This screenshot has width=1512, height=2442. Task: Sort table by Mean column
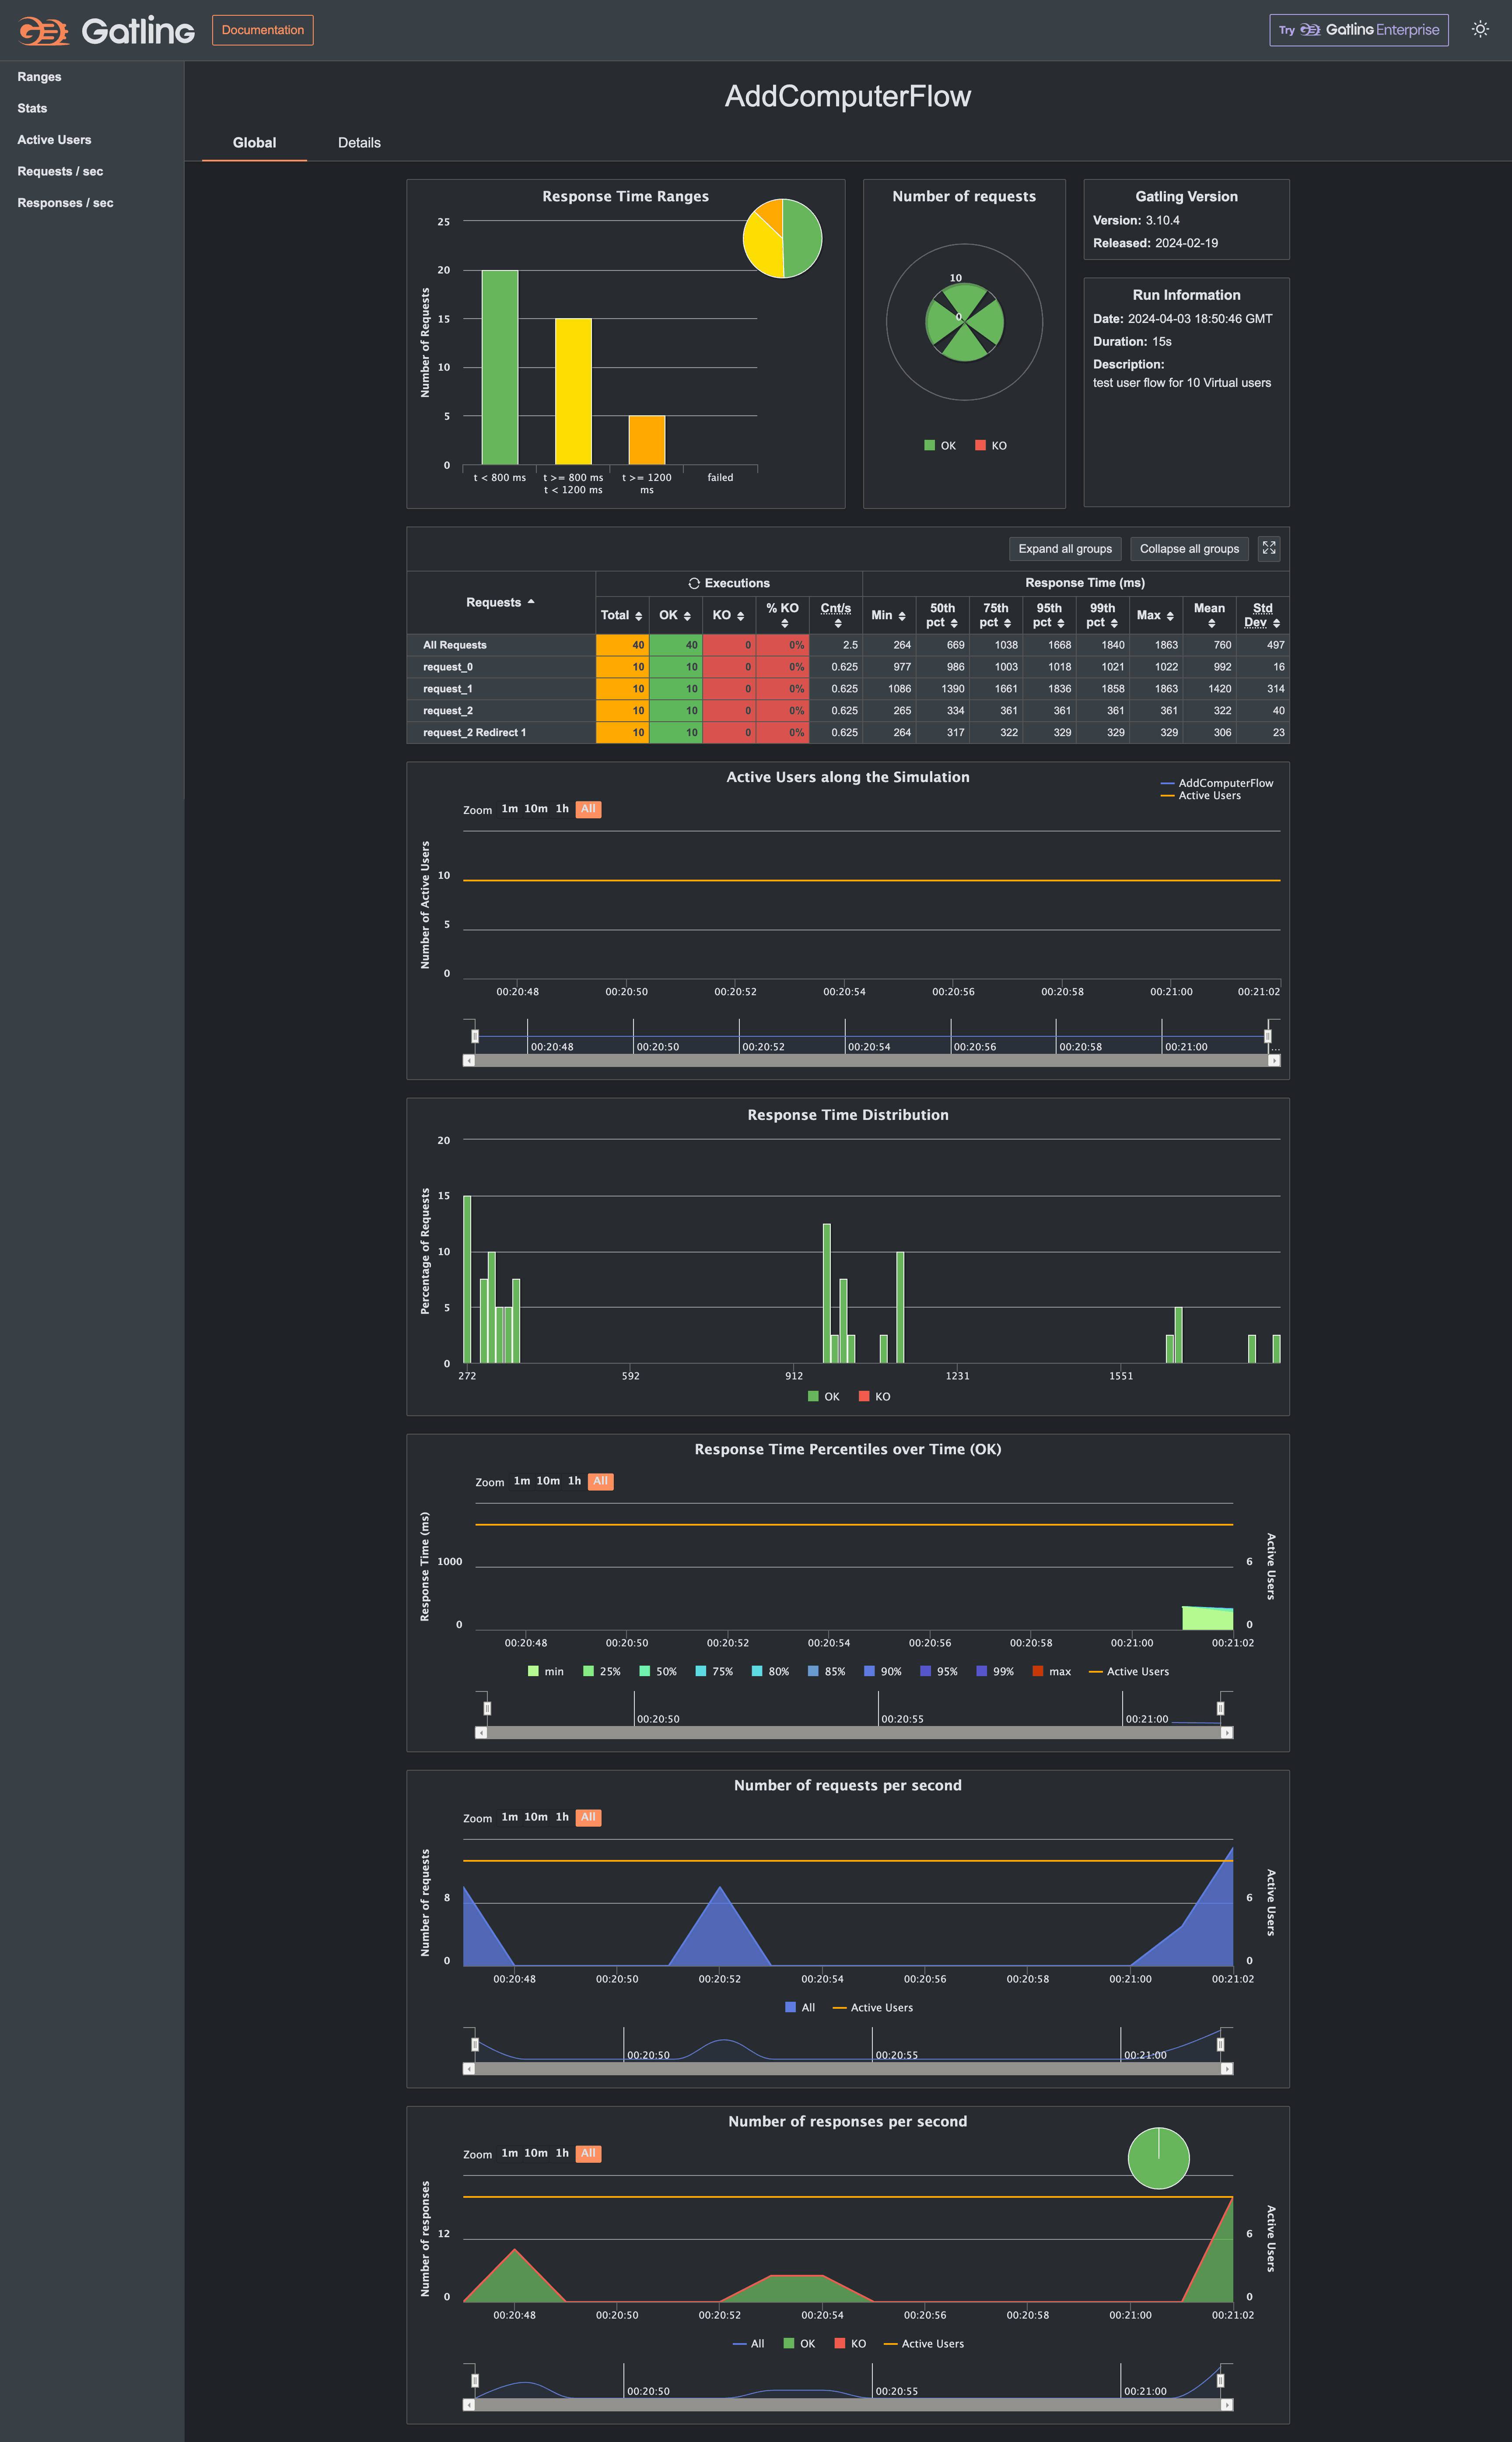[x=1211, y=623]
